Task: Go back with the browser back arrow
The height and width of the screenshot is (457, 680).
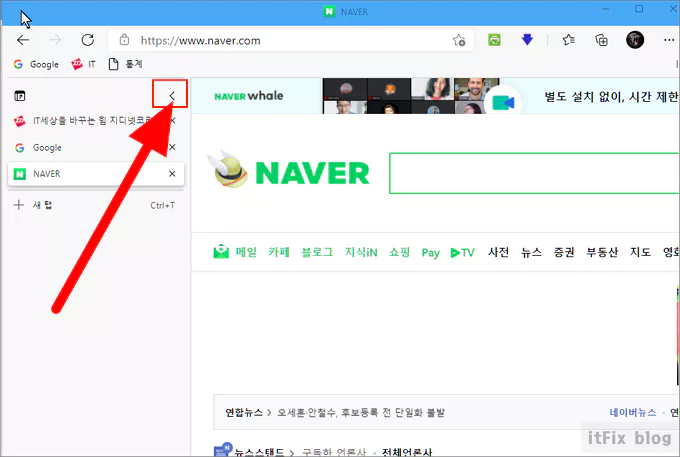Action: coord(23,40)
